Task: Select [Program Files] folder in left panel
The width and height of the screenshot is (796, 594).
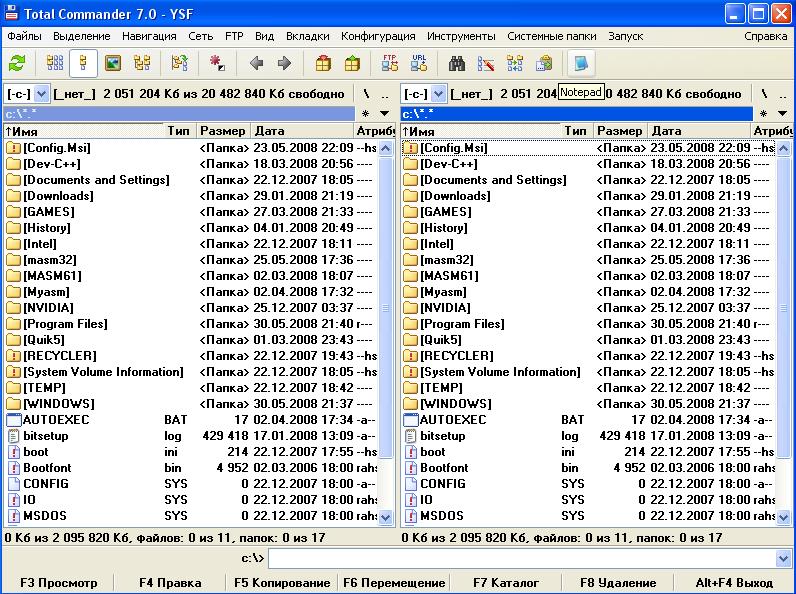Action: coord(191,324)
